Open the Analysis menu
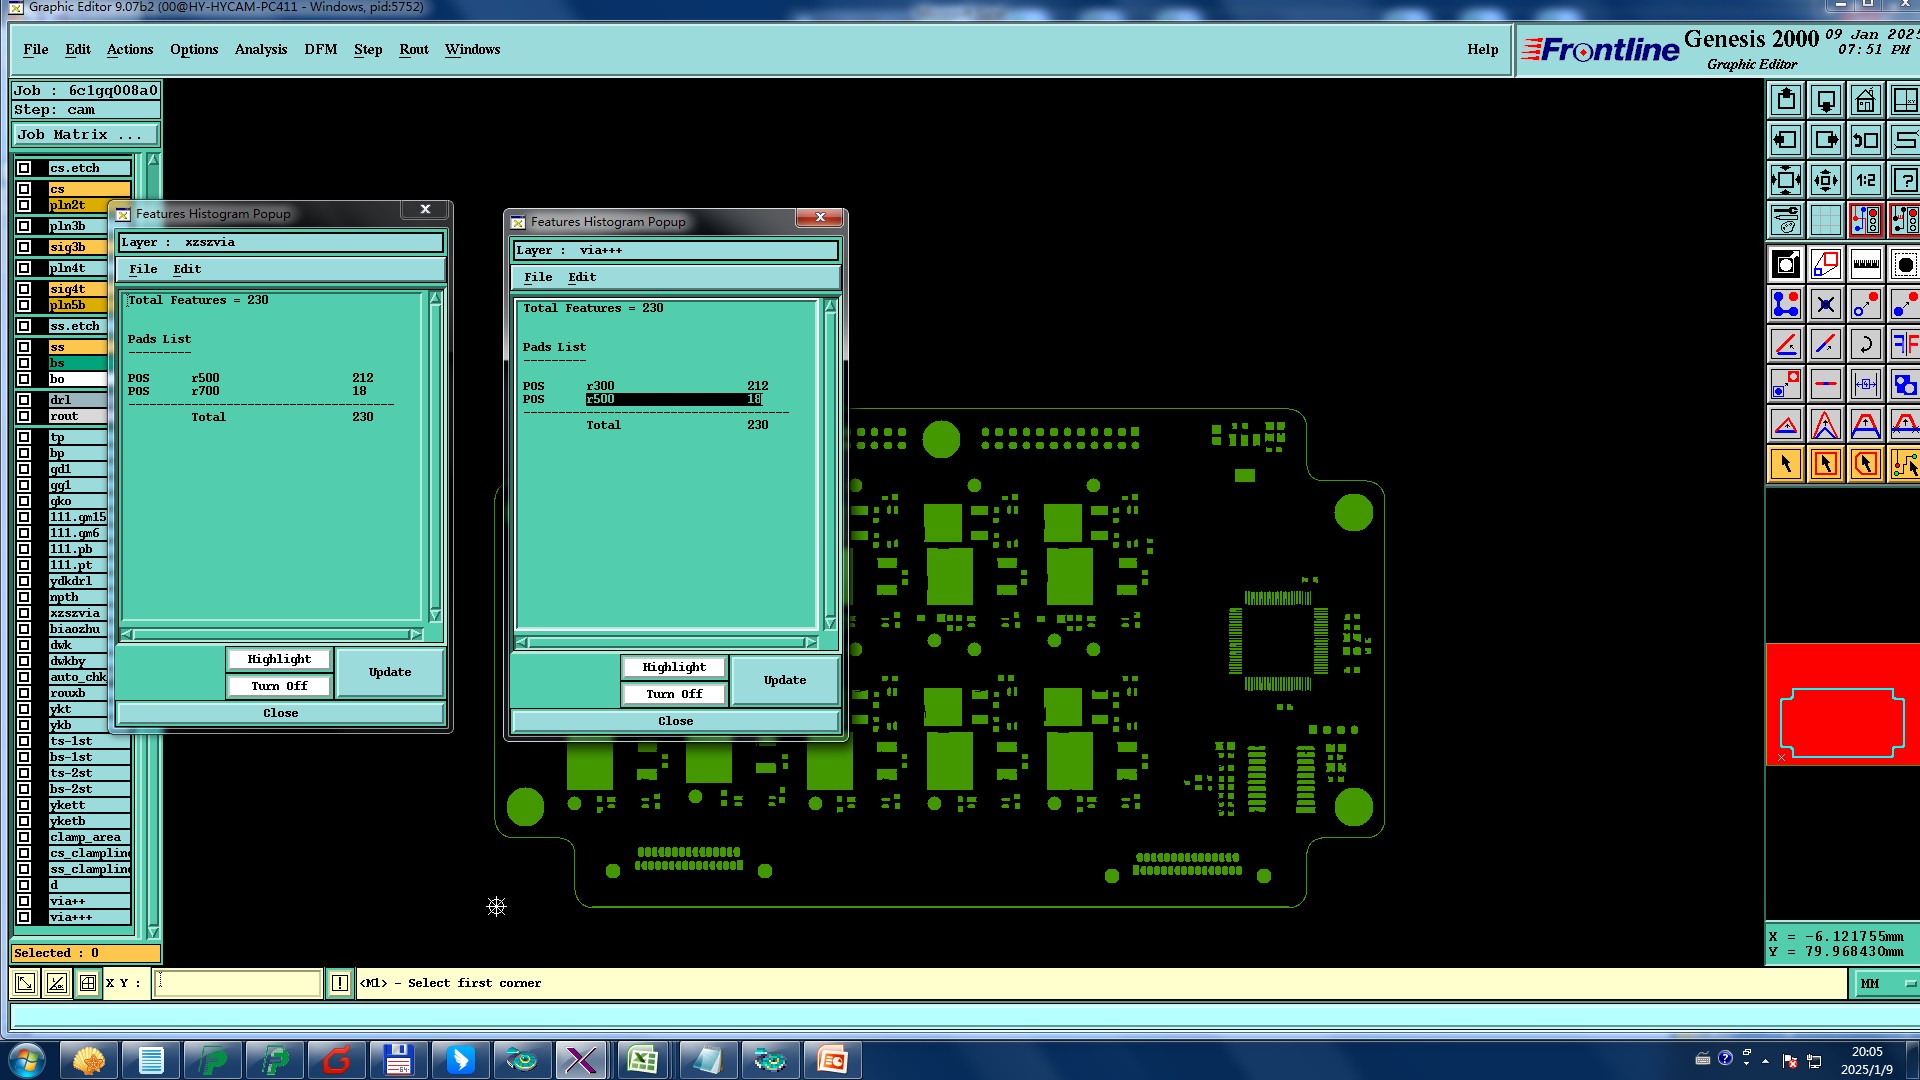 [260, 49]
